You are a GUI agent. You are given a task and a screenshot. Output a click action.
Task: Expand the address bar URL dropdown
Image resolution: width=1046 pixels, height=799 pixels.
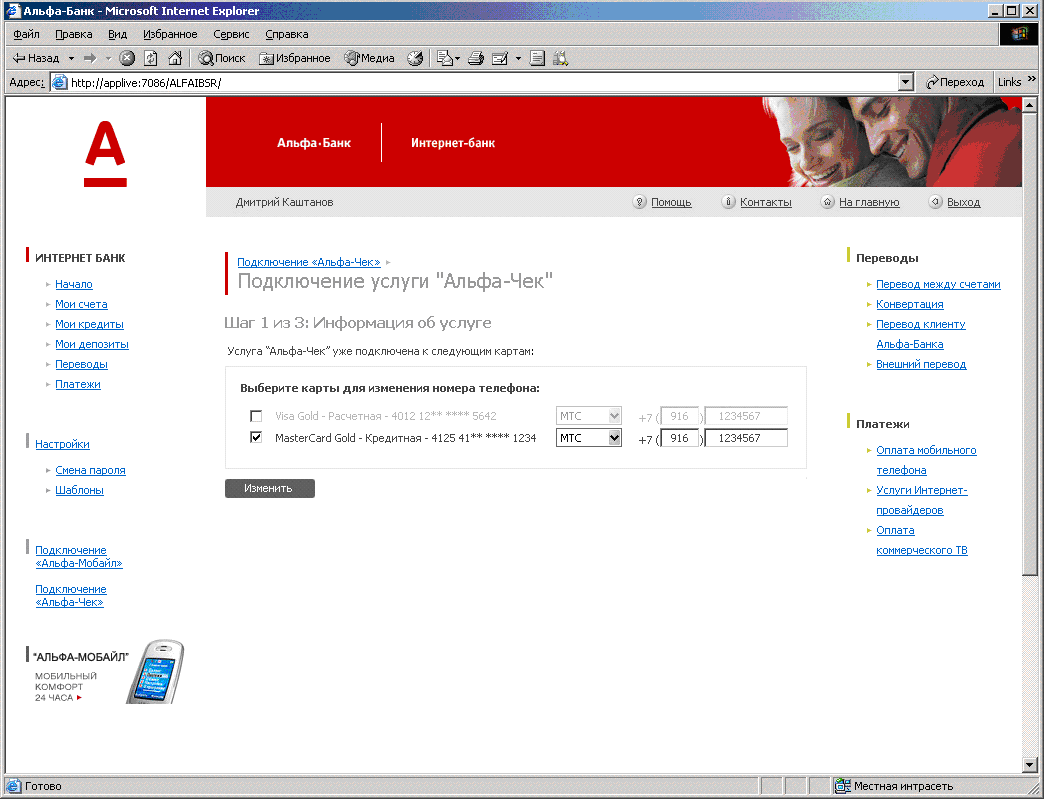tap(905, 83)
